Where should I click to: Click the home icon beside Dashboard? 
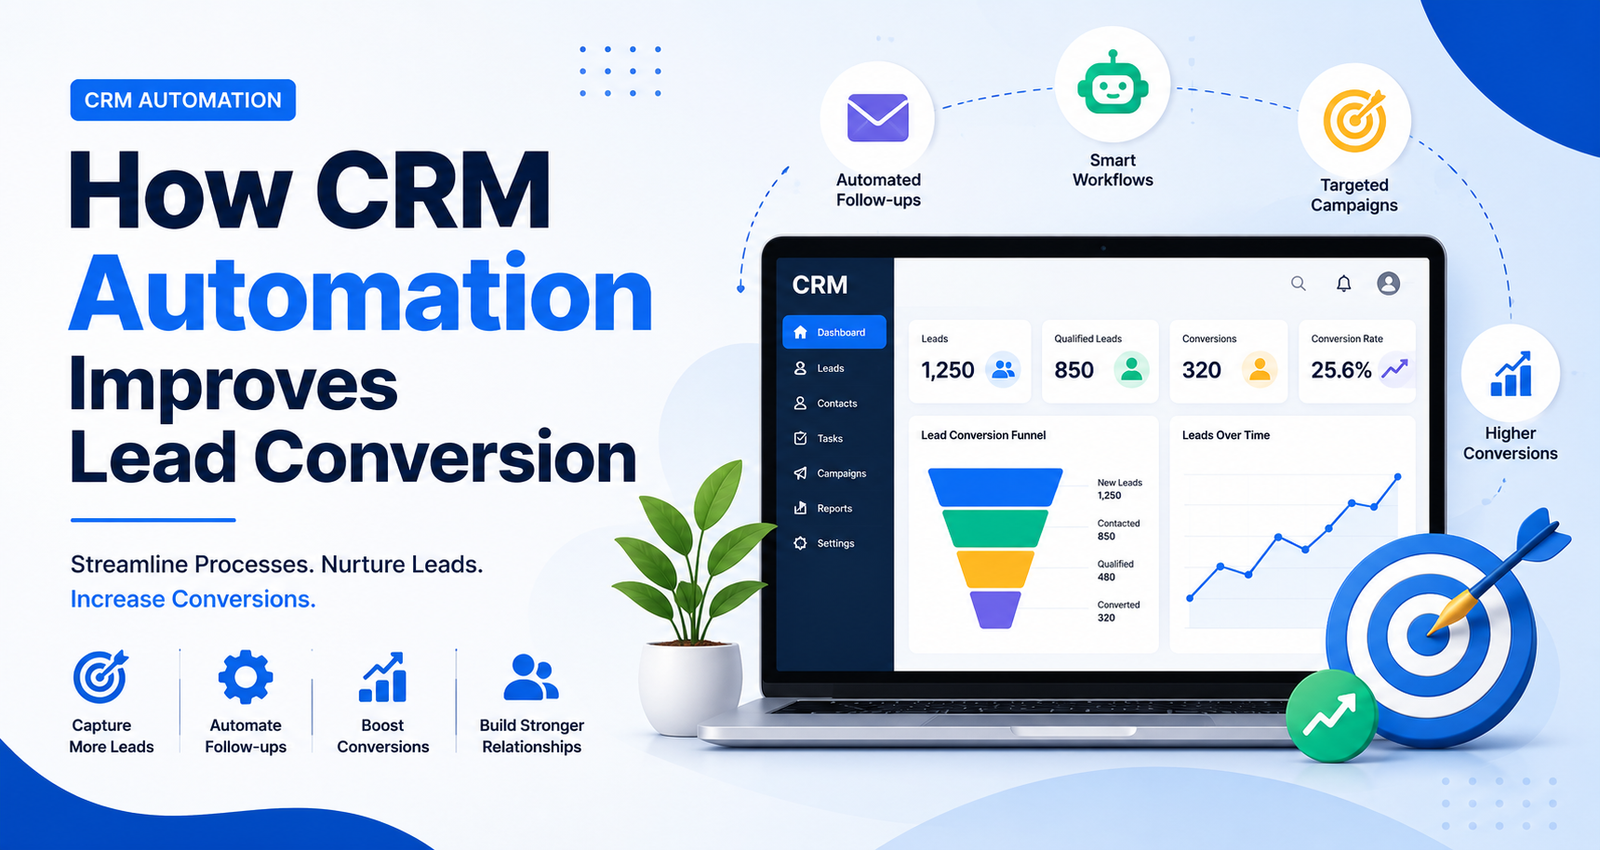click(800, 332)
